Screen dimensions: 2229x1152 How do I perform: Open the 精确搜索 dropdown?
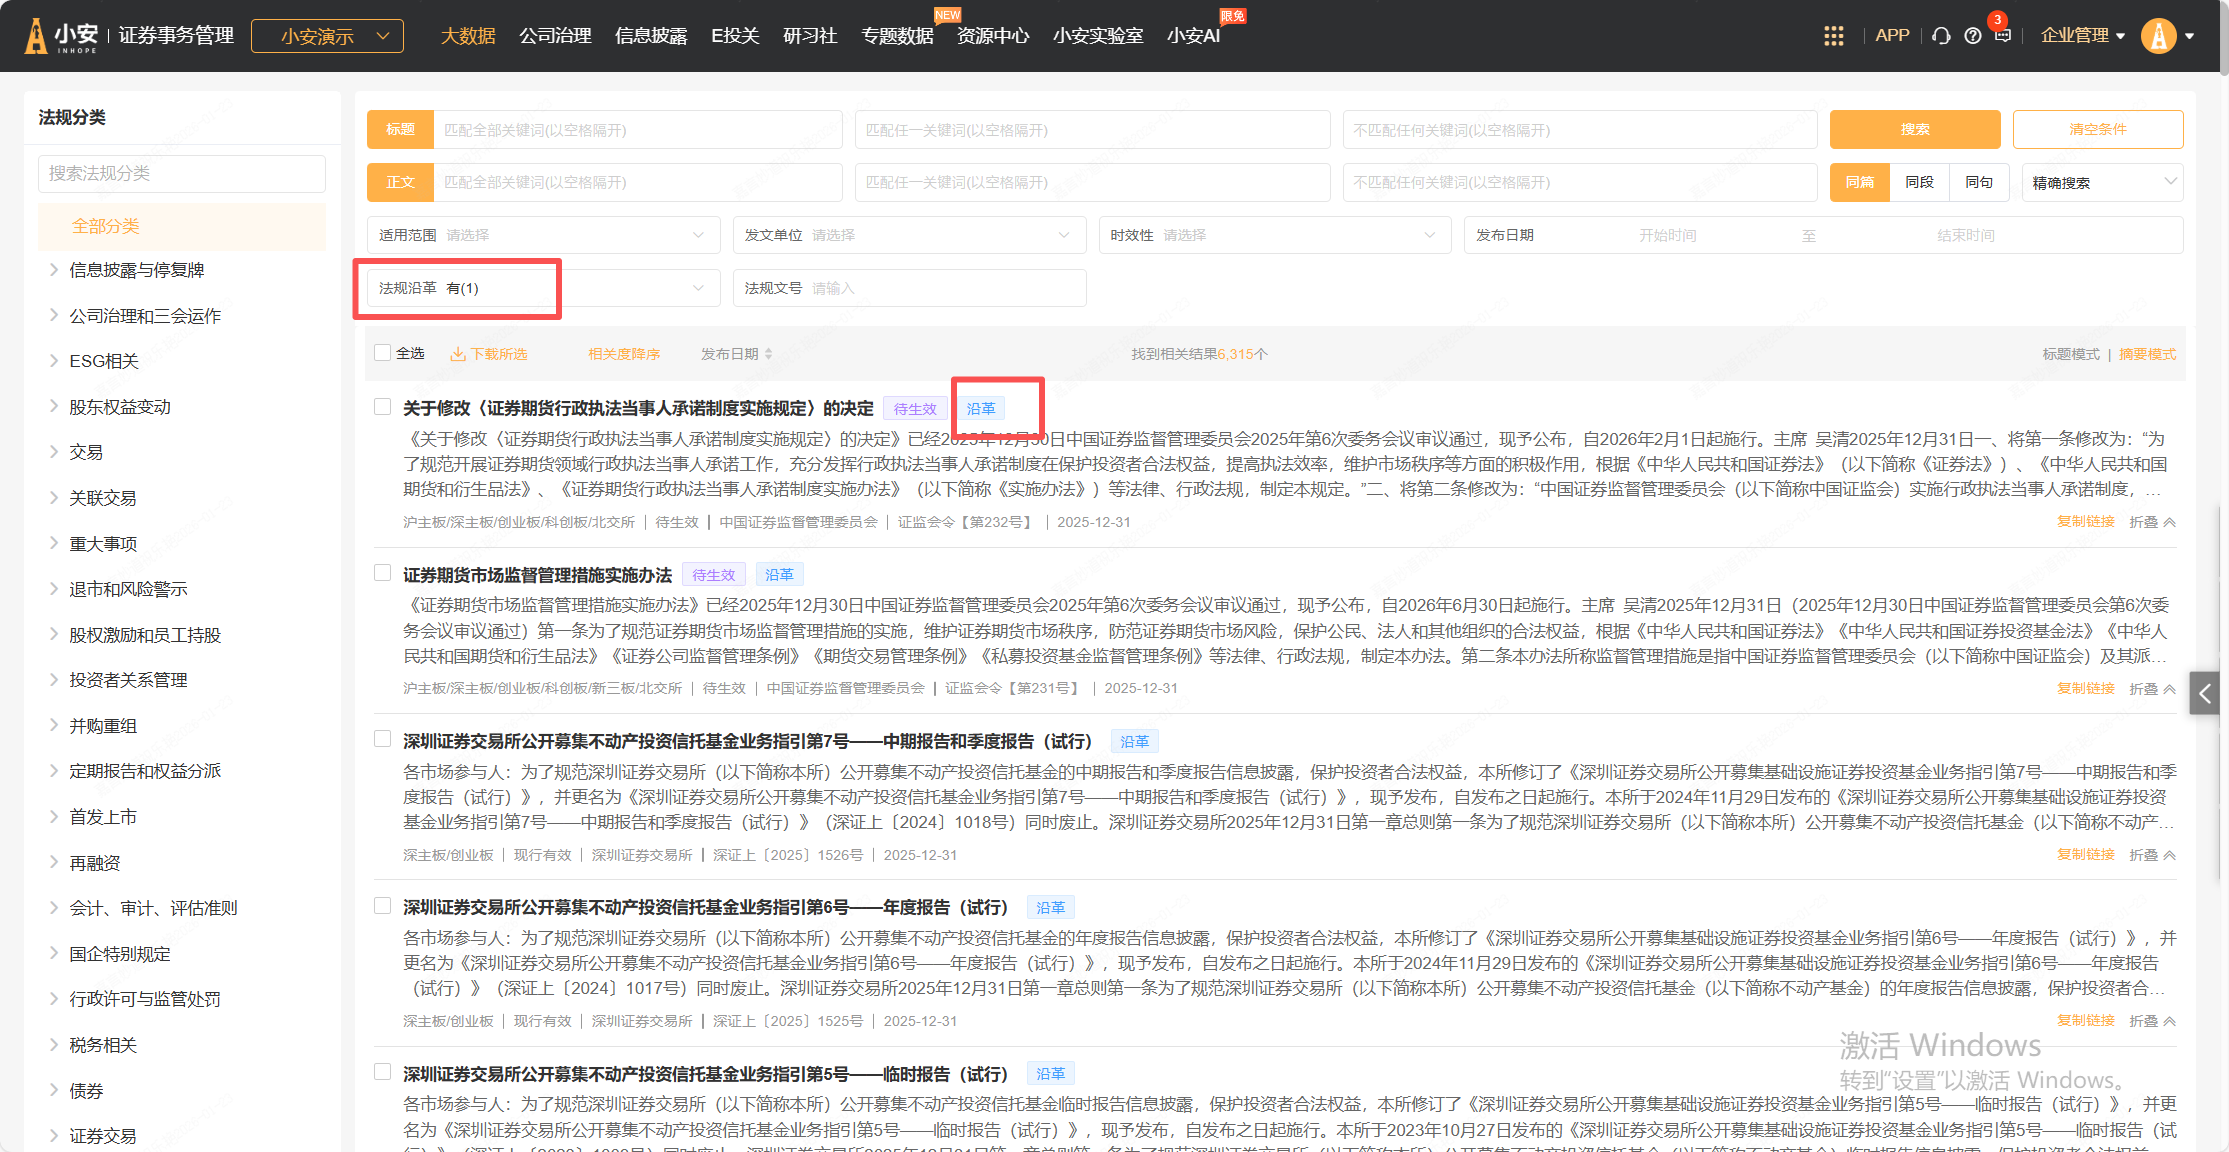(x=2101, y=182)
